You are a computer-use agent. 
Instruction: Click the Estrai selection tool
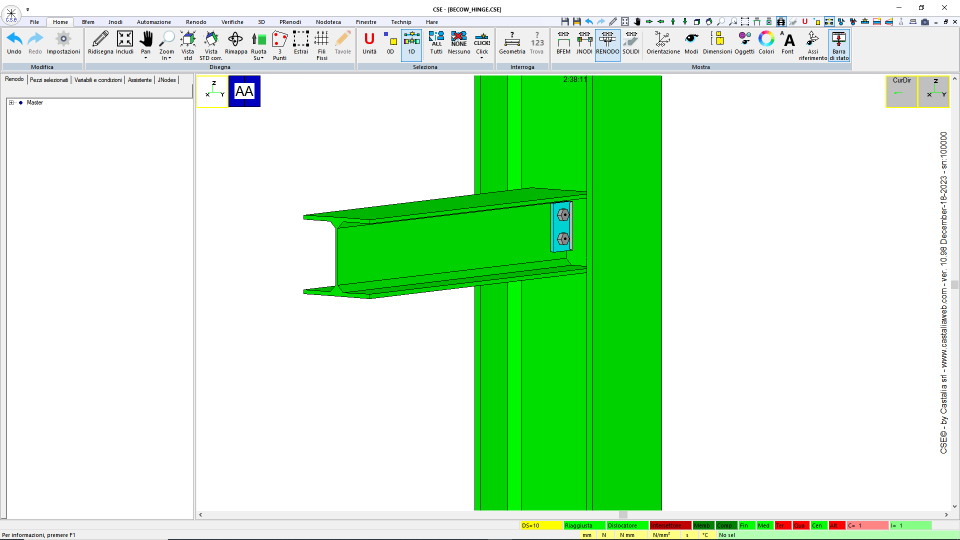[x=301, y=43]
